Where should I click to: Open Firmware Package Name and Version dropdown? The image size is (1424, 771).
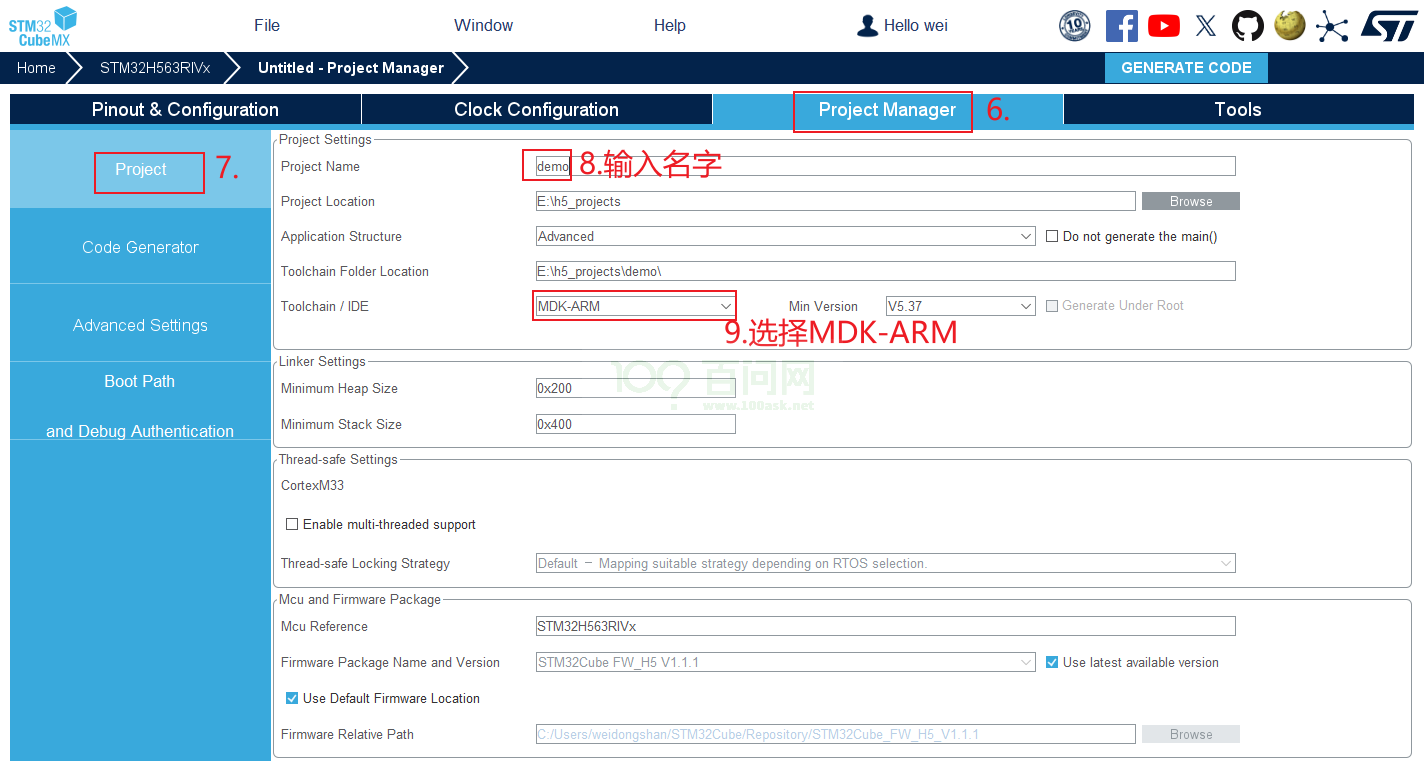(786, 662)
